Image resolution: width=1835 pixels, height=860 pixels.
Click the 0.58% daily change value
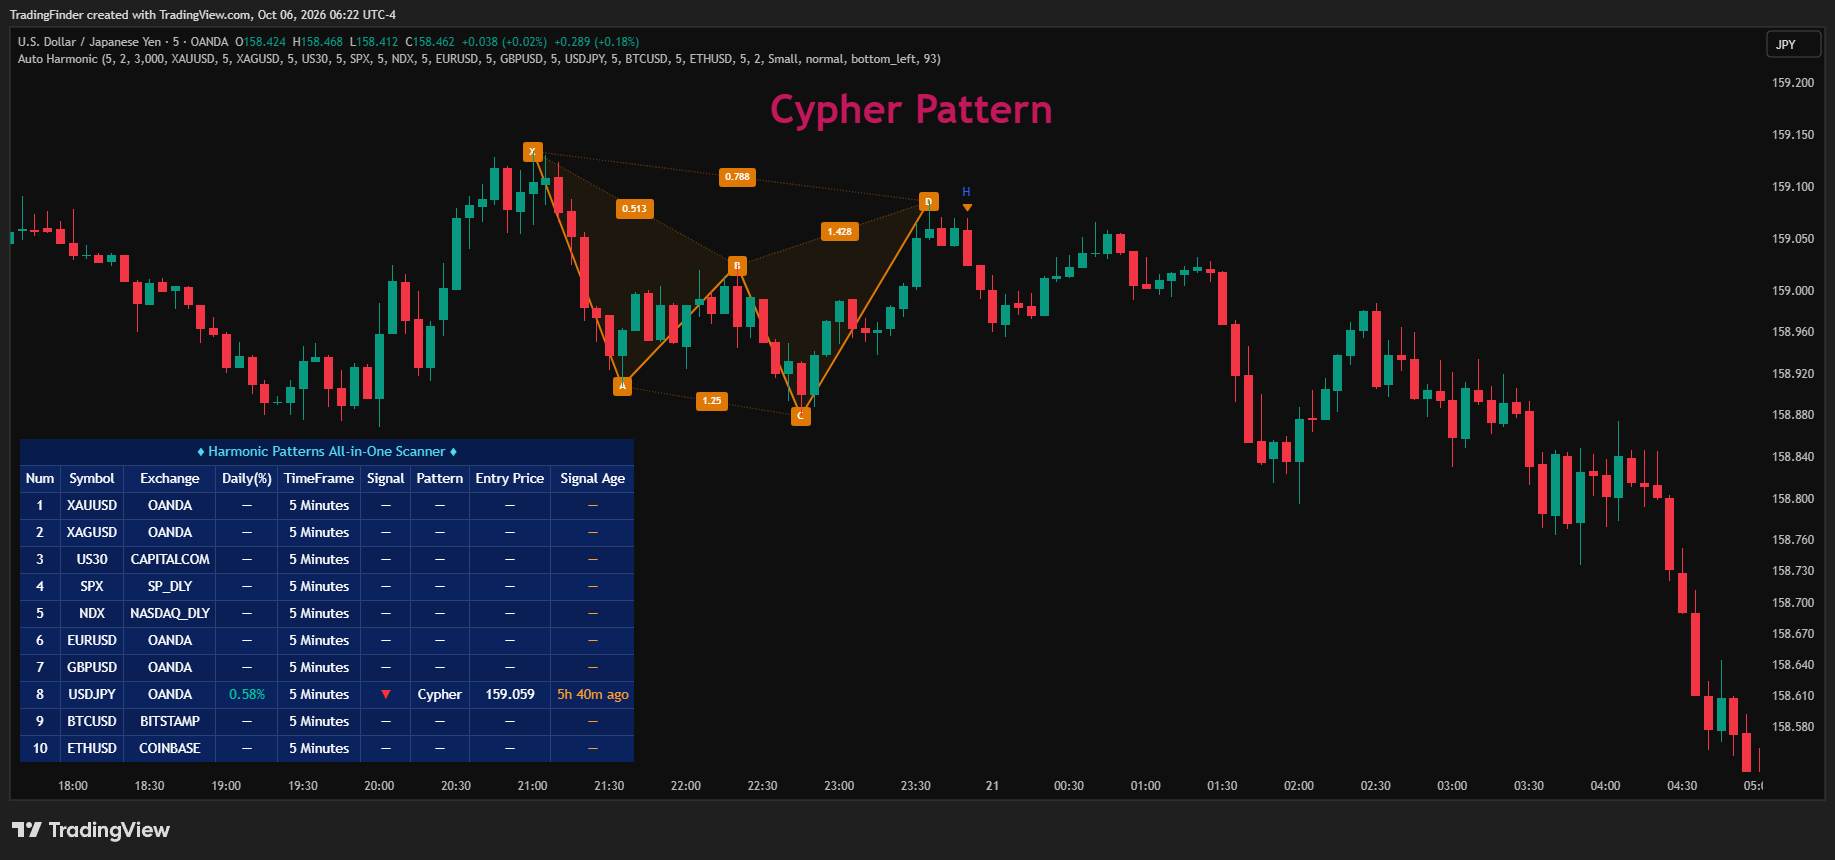[x=247, y=695]
